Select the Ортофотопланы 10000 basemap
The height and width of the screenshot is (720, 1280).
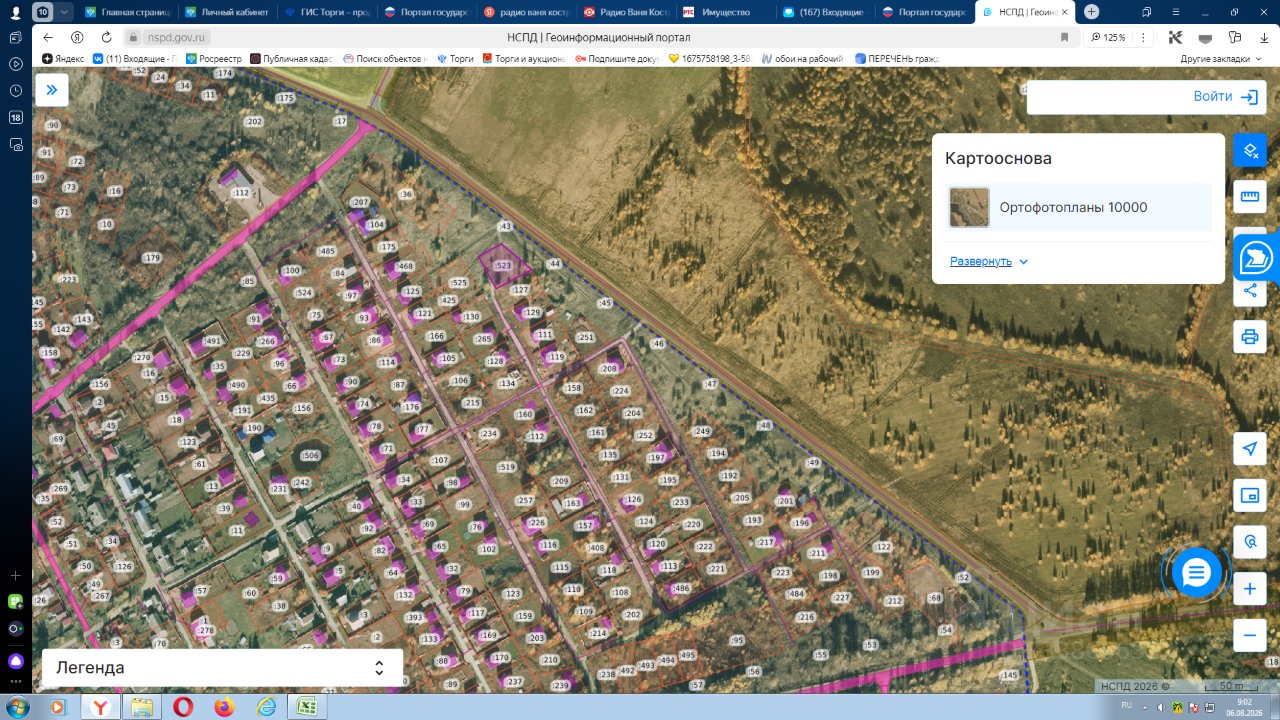[1078, 207]
